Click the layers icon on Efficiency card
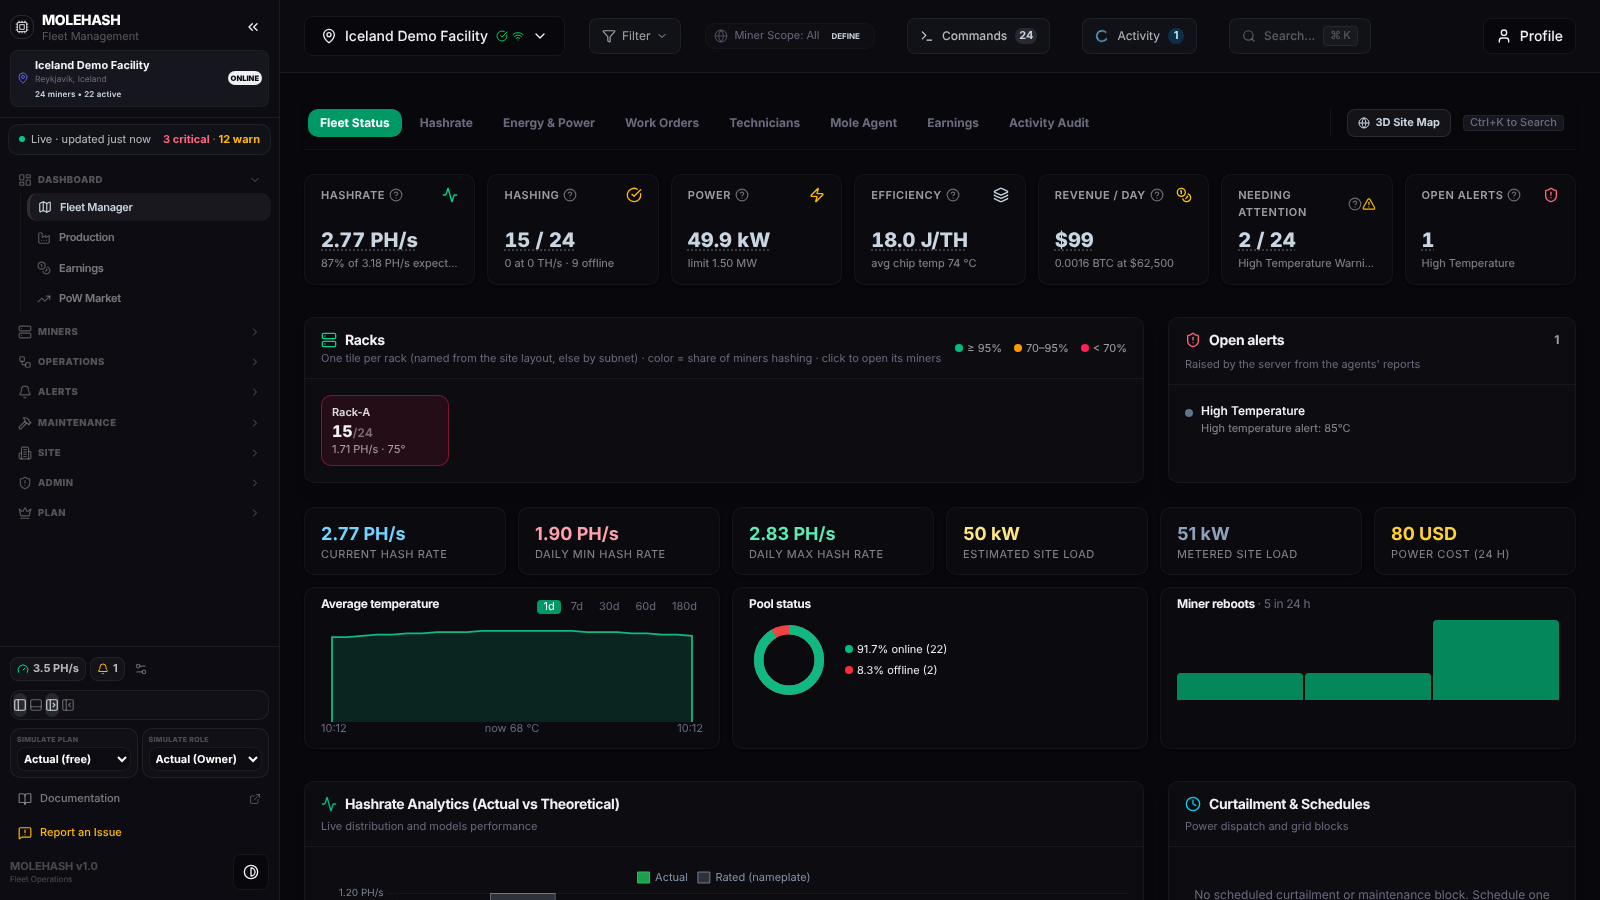 click(1001, 195)
